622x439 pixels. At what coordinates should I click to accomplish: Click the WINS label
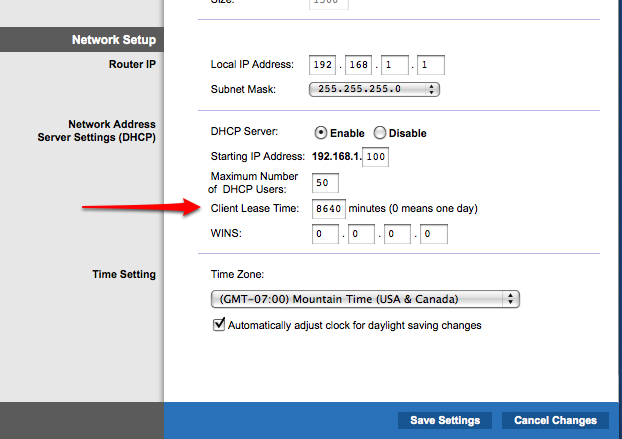[x=226, y=233]
